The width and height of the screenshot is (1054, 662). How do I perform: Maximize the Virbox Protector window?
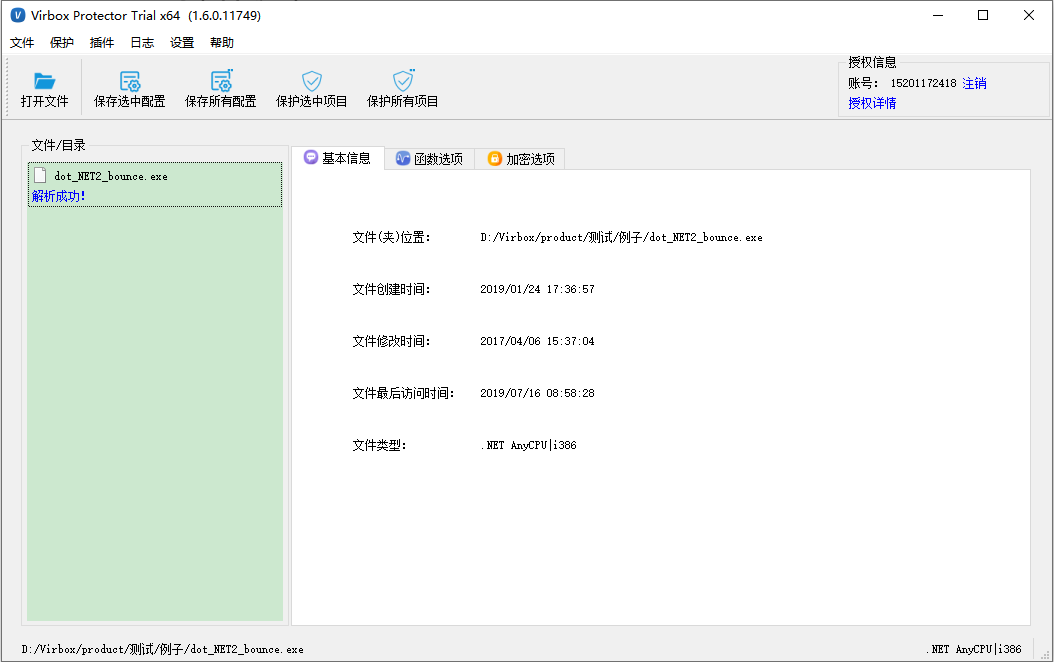pyautogui.click(x=983, y=15)
